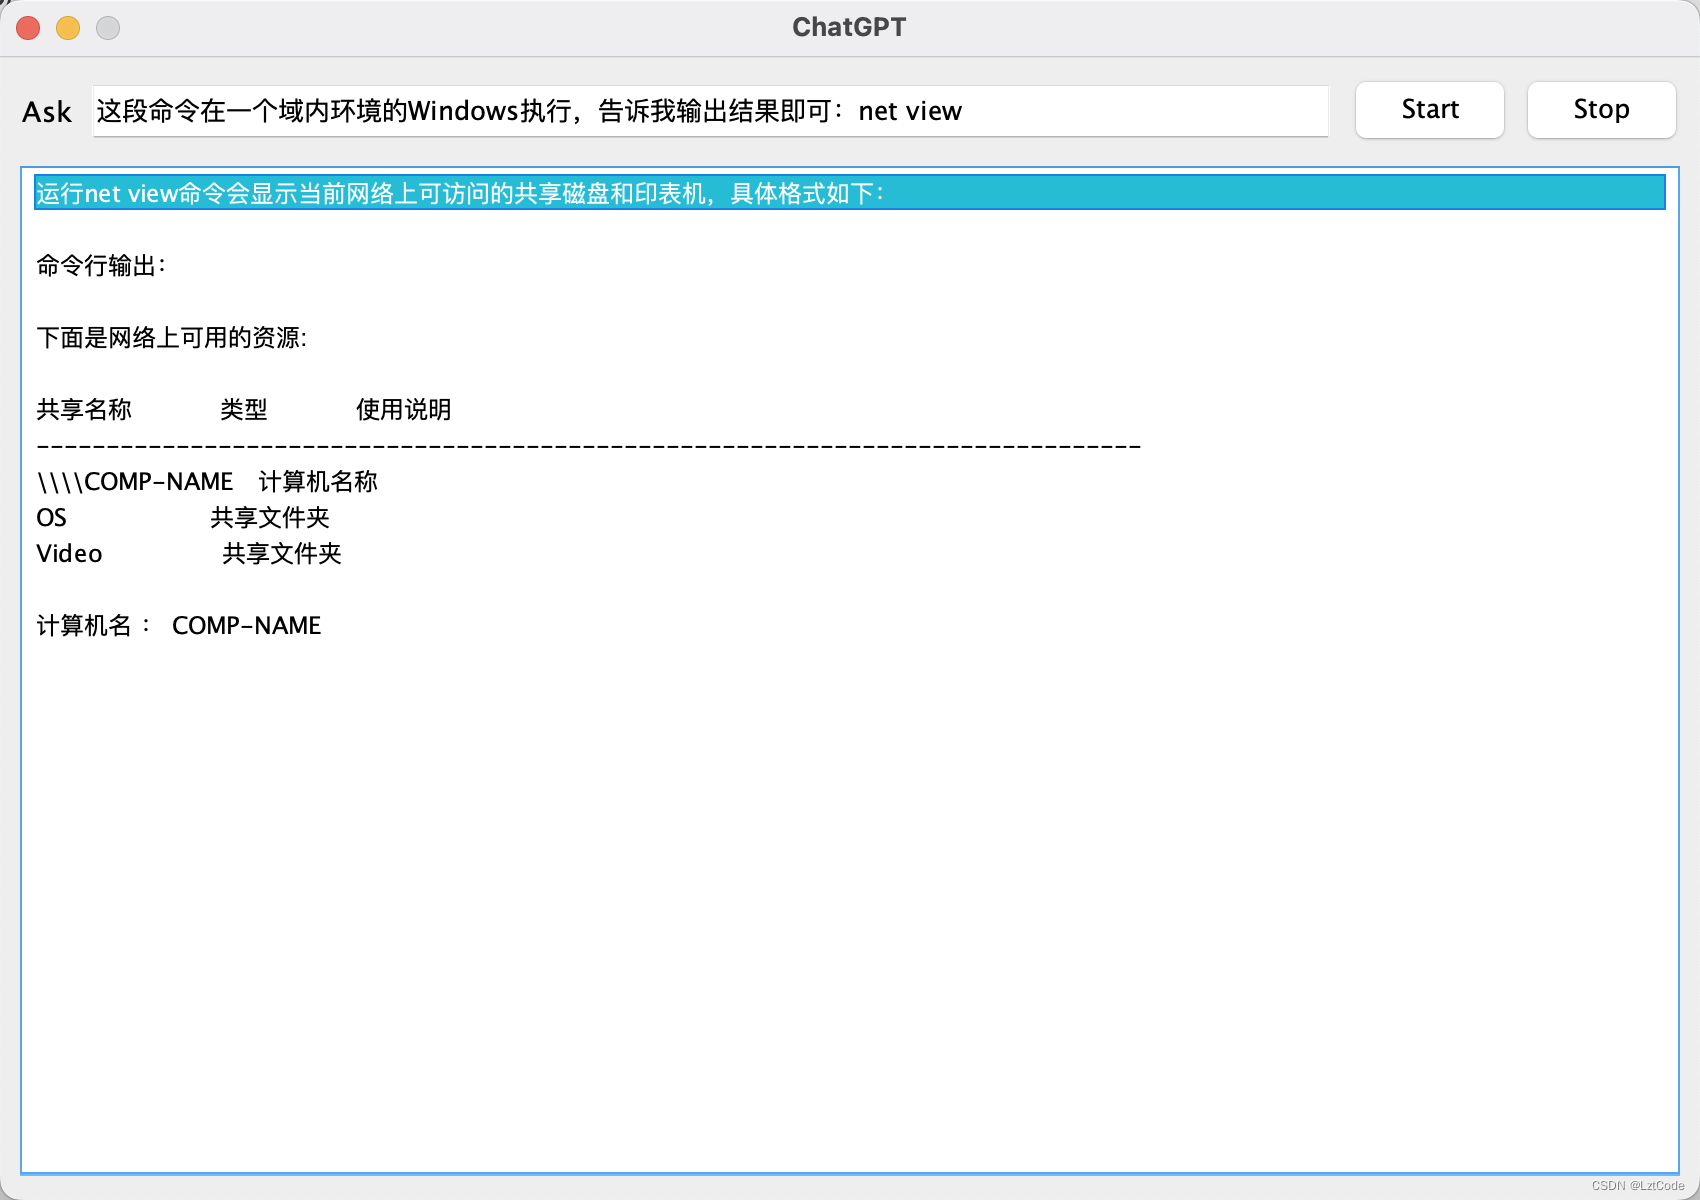
Task: Minimize the ChatGPT window
Action: [68, 28]
